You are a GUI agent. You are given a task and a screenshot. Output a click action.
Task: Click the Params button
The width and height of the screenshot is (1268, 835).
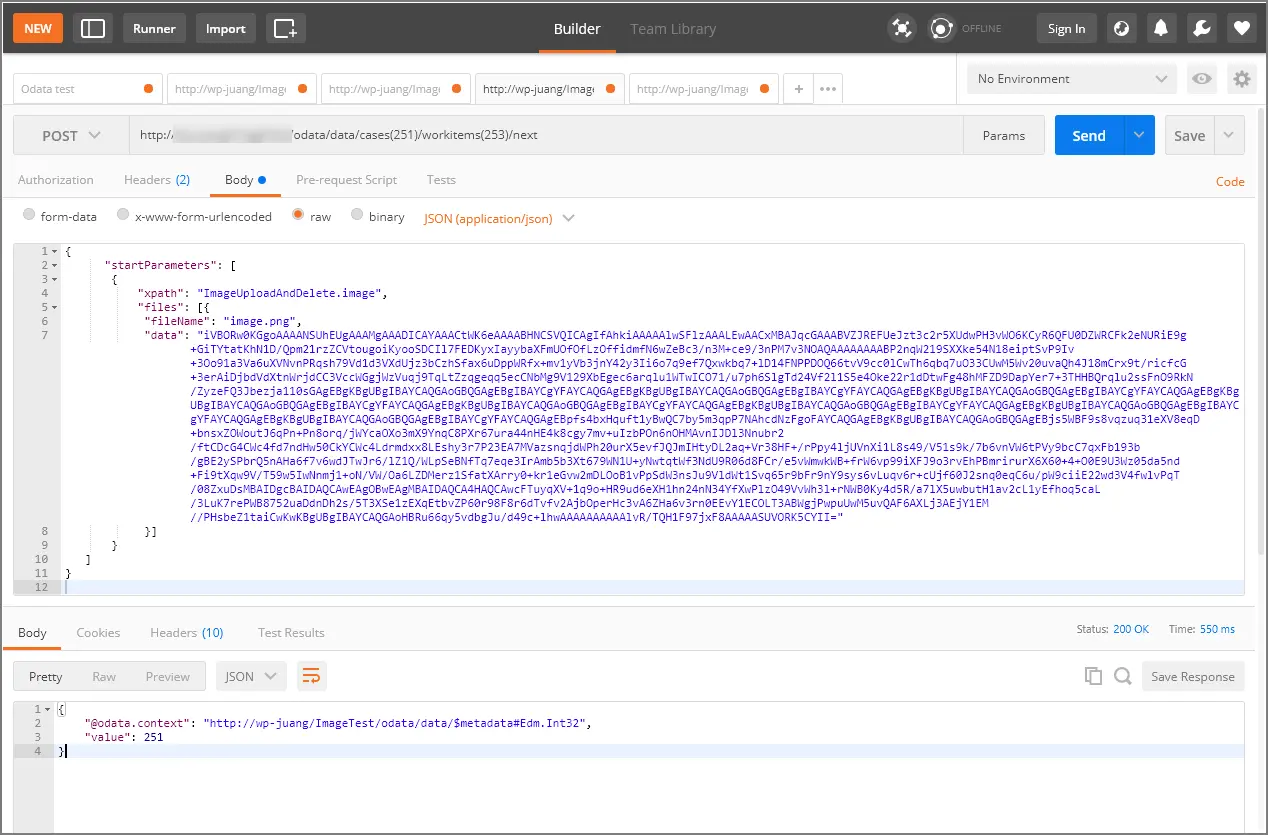point(1004,135)
